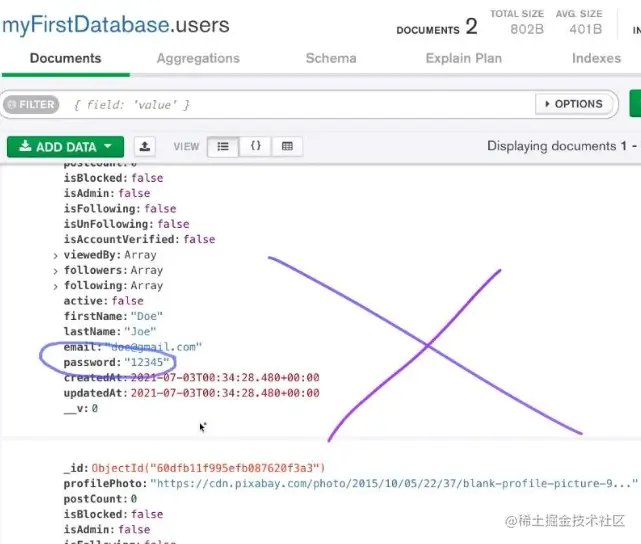Switch to table view icon
The width and height of the screenshot is (641, 544).
click(287, 146)
